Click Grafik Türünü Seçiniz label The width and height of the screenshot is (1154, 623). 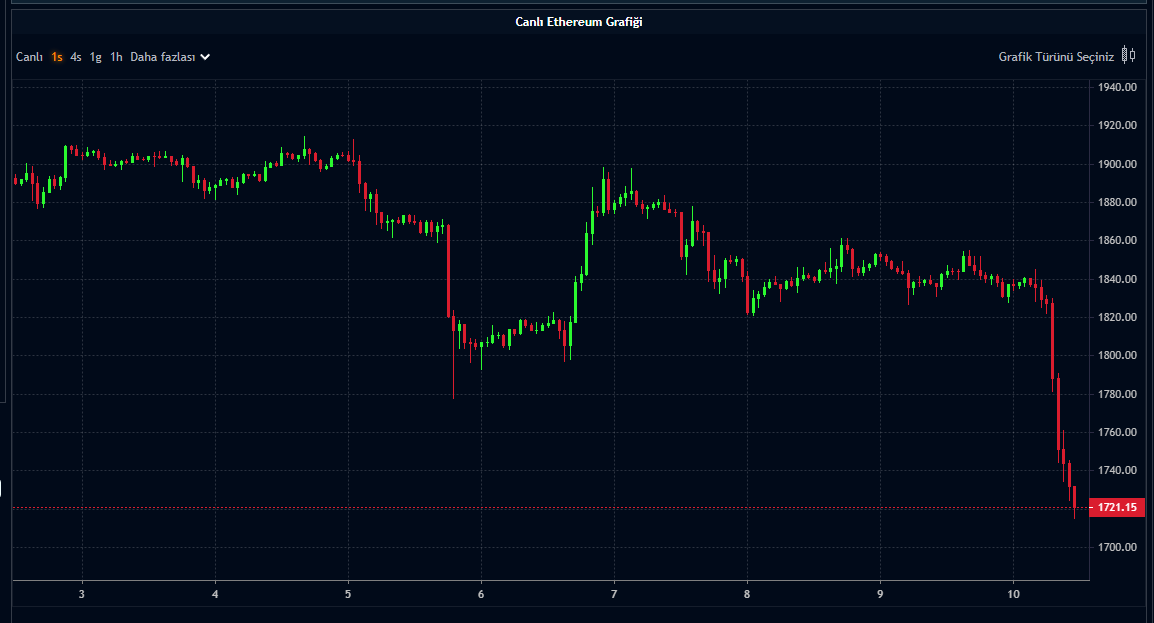pyautogui.click(x=1056, y=57)
